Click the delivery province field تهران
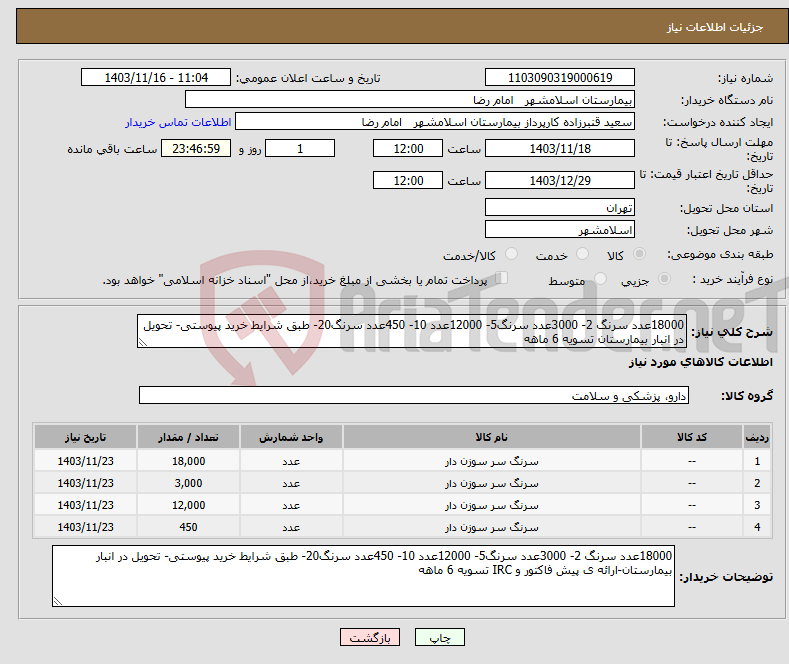The width and height of the screenshot is (789, 664). (x=560, y=207)
